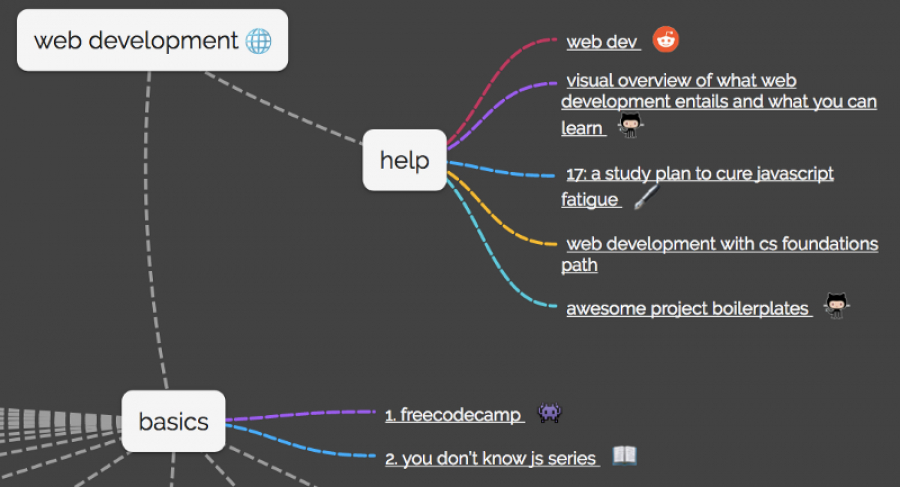Image resolution: width=900 pixels, height=487 pixels.
Task: Open '2. you don't know js series' link
Action: (492, 458)
